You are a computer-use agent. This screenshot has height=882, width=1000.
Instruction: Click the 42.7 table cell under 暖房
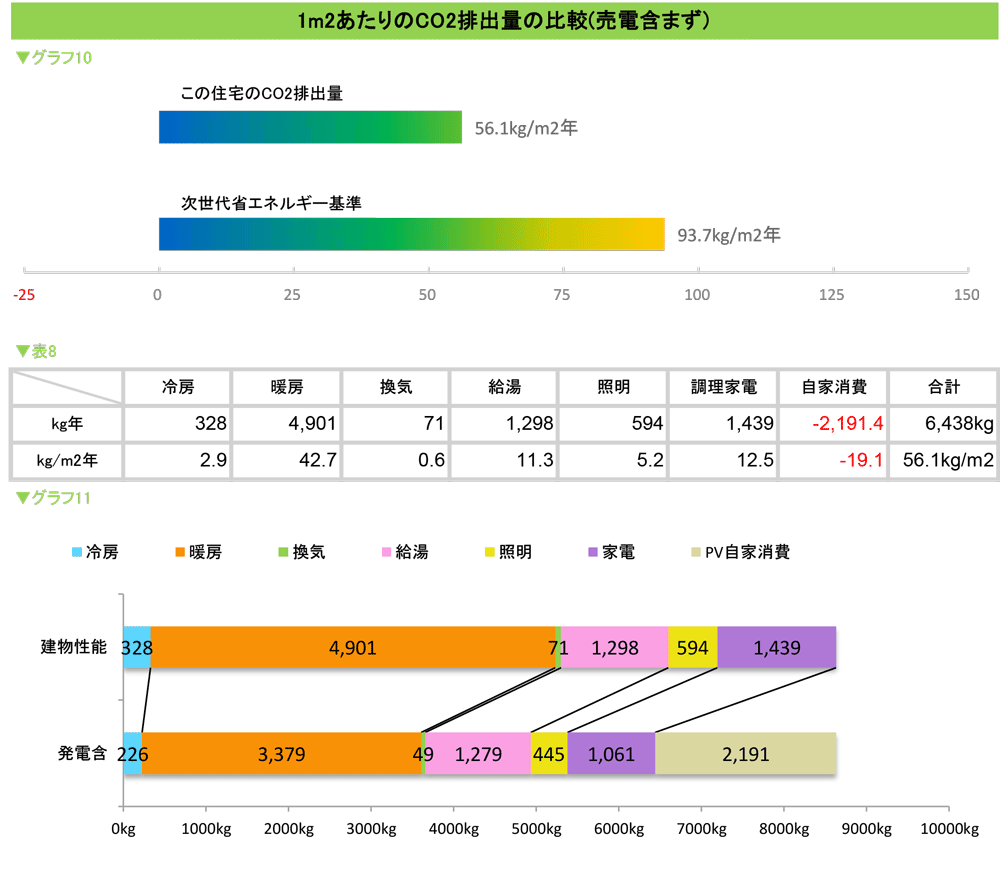pyautogui.click(x=287, y=460)
